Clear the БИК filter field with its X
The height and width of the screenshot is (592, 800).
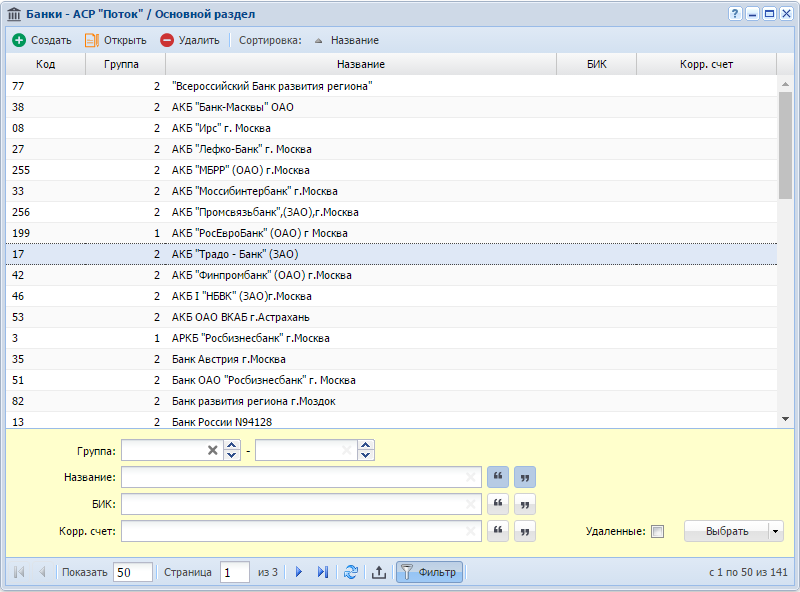pyautogui.click(x=470, y=504)
